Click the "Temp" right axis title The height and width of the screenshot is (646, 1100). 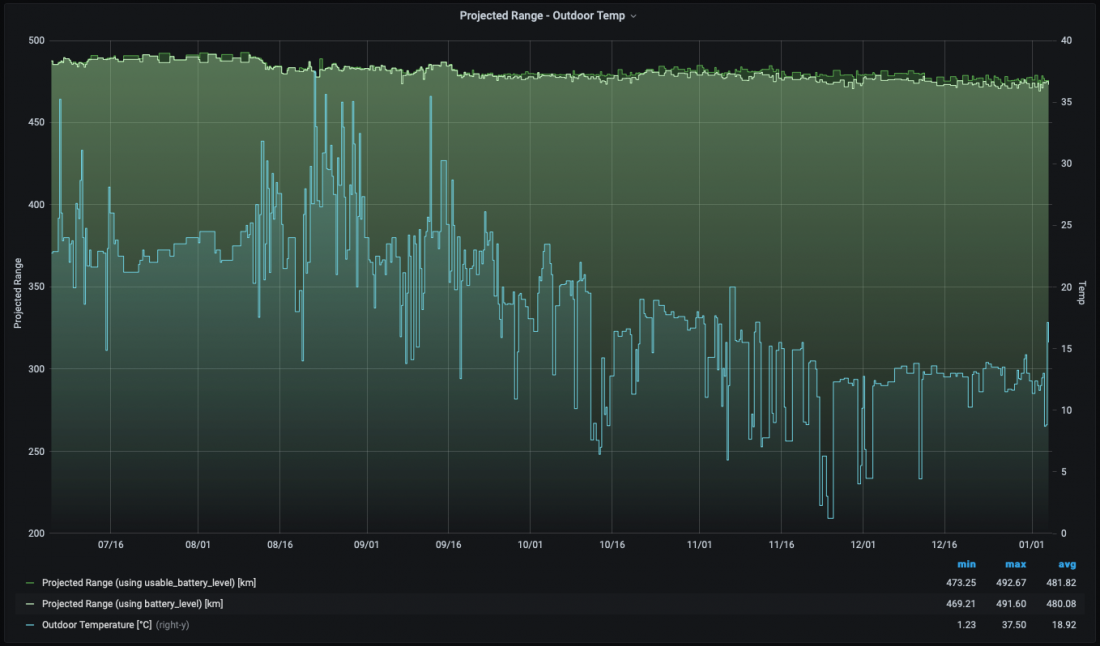(1081, 292)
